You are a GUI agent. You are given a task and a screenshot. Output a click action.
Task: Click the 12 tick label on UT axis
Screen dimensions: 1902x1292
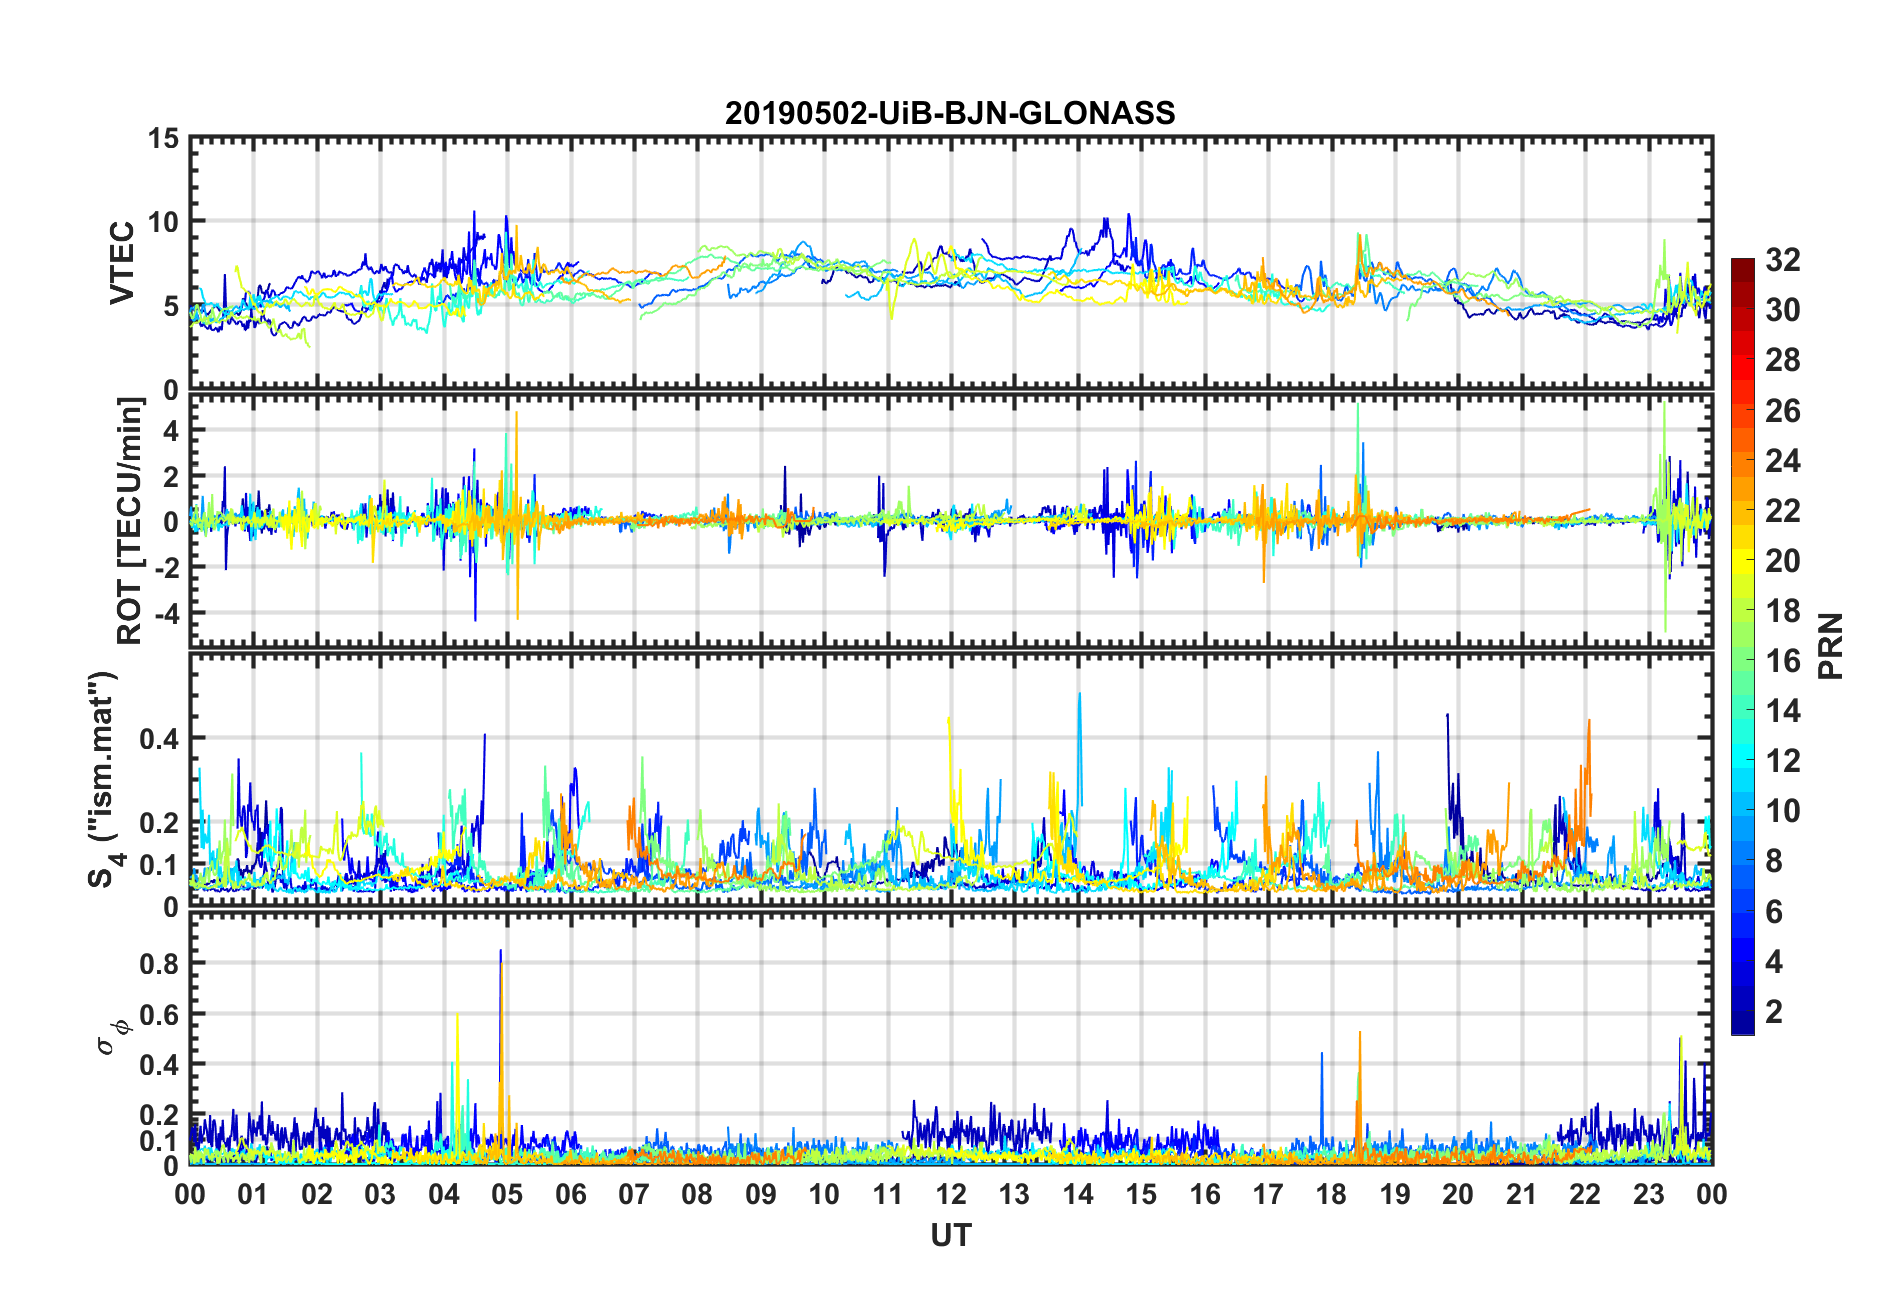[x=951, y=1195]
